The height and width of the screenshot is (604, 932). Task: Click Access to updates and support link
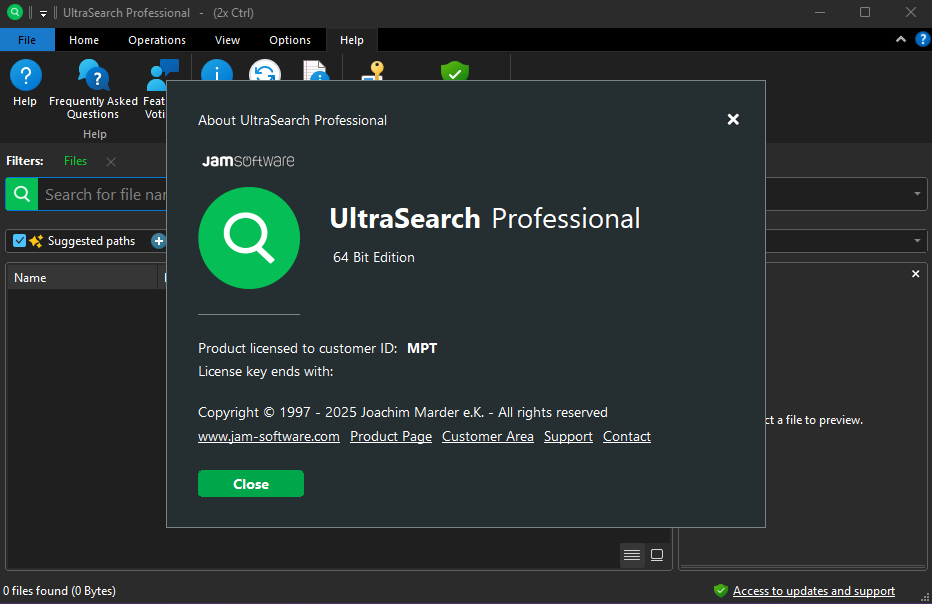click(814, 591)
